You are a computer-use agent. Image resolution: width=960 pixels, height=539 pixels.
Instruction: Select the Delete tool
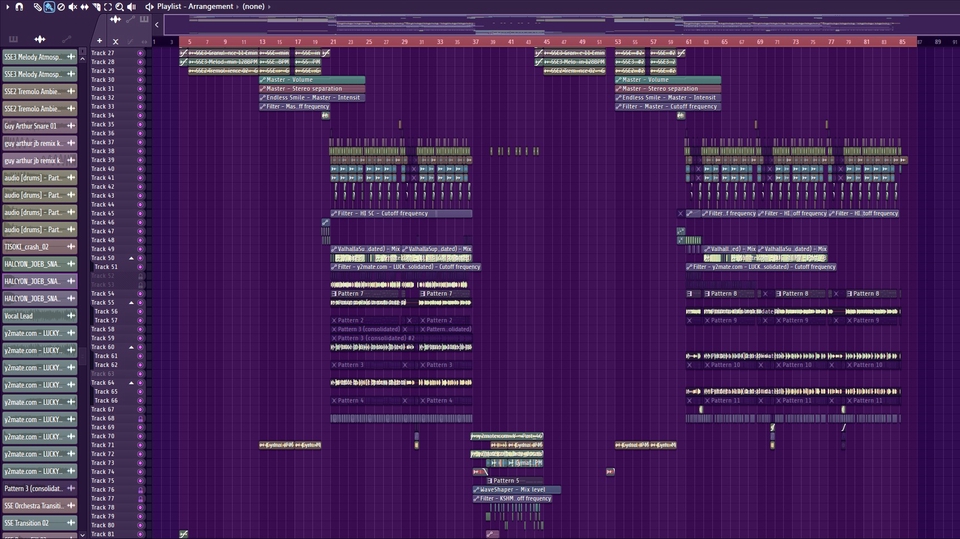[x=61, y=7]
